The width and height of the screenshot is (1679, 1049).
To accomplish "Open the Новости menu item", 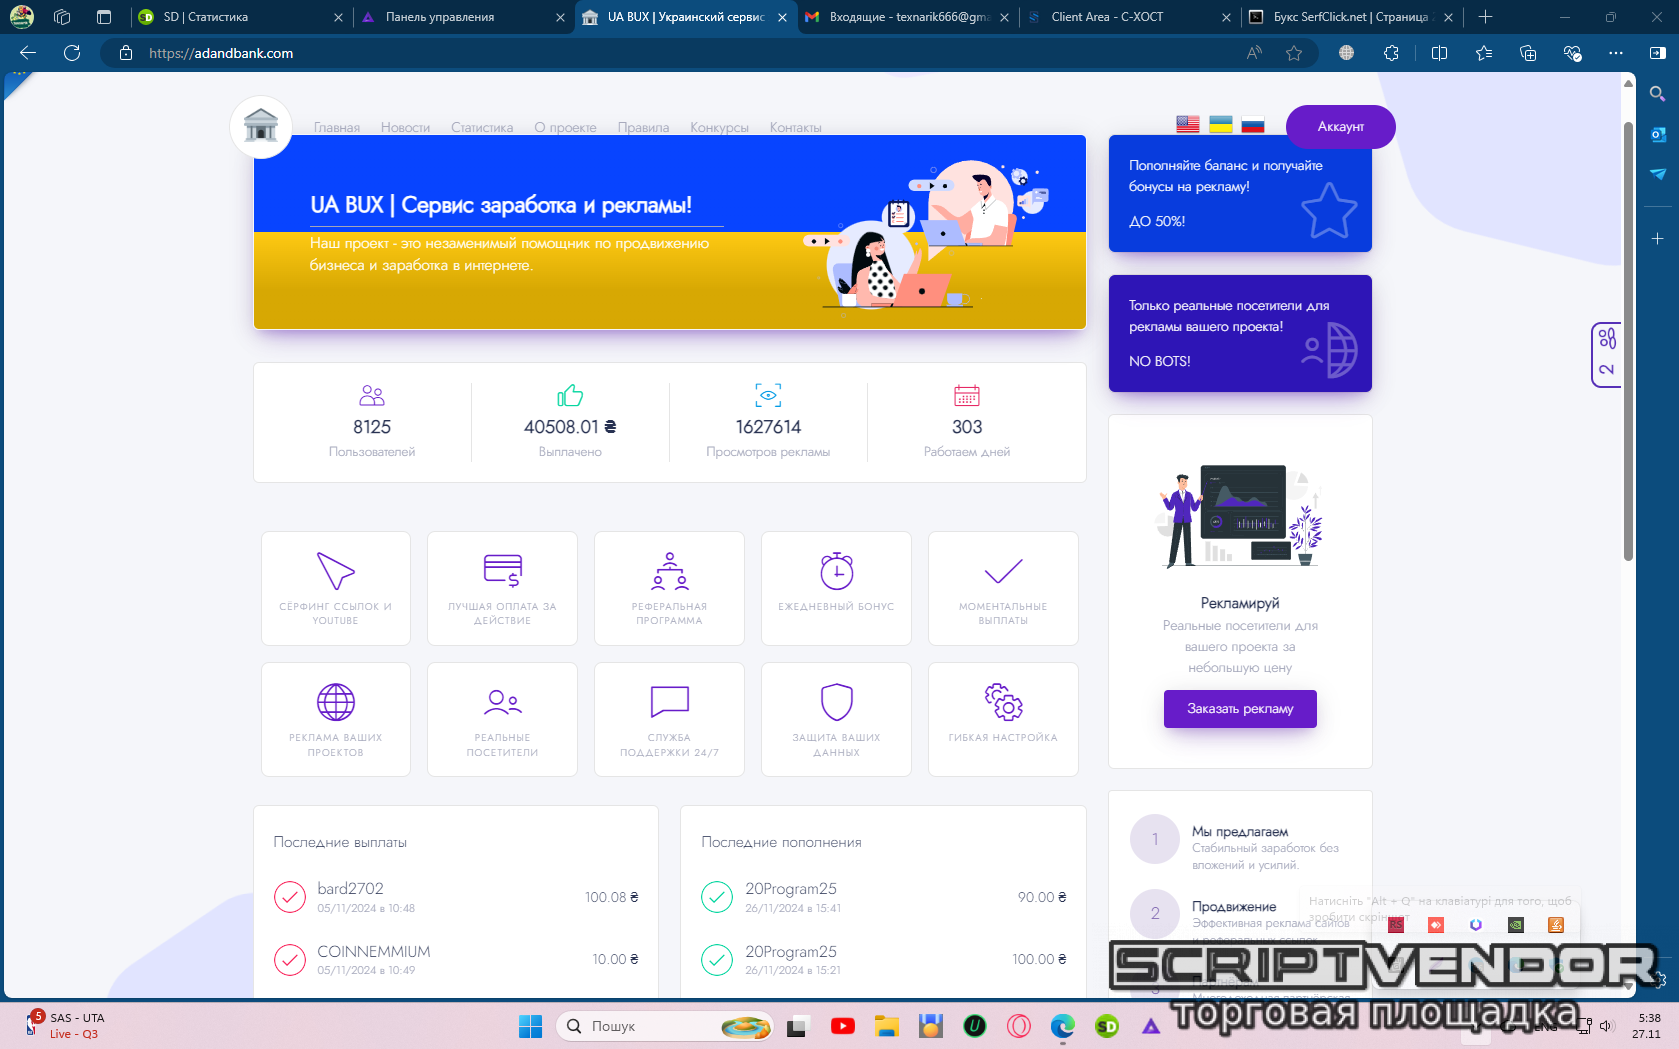I will click(405, 128).
